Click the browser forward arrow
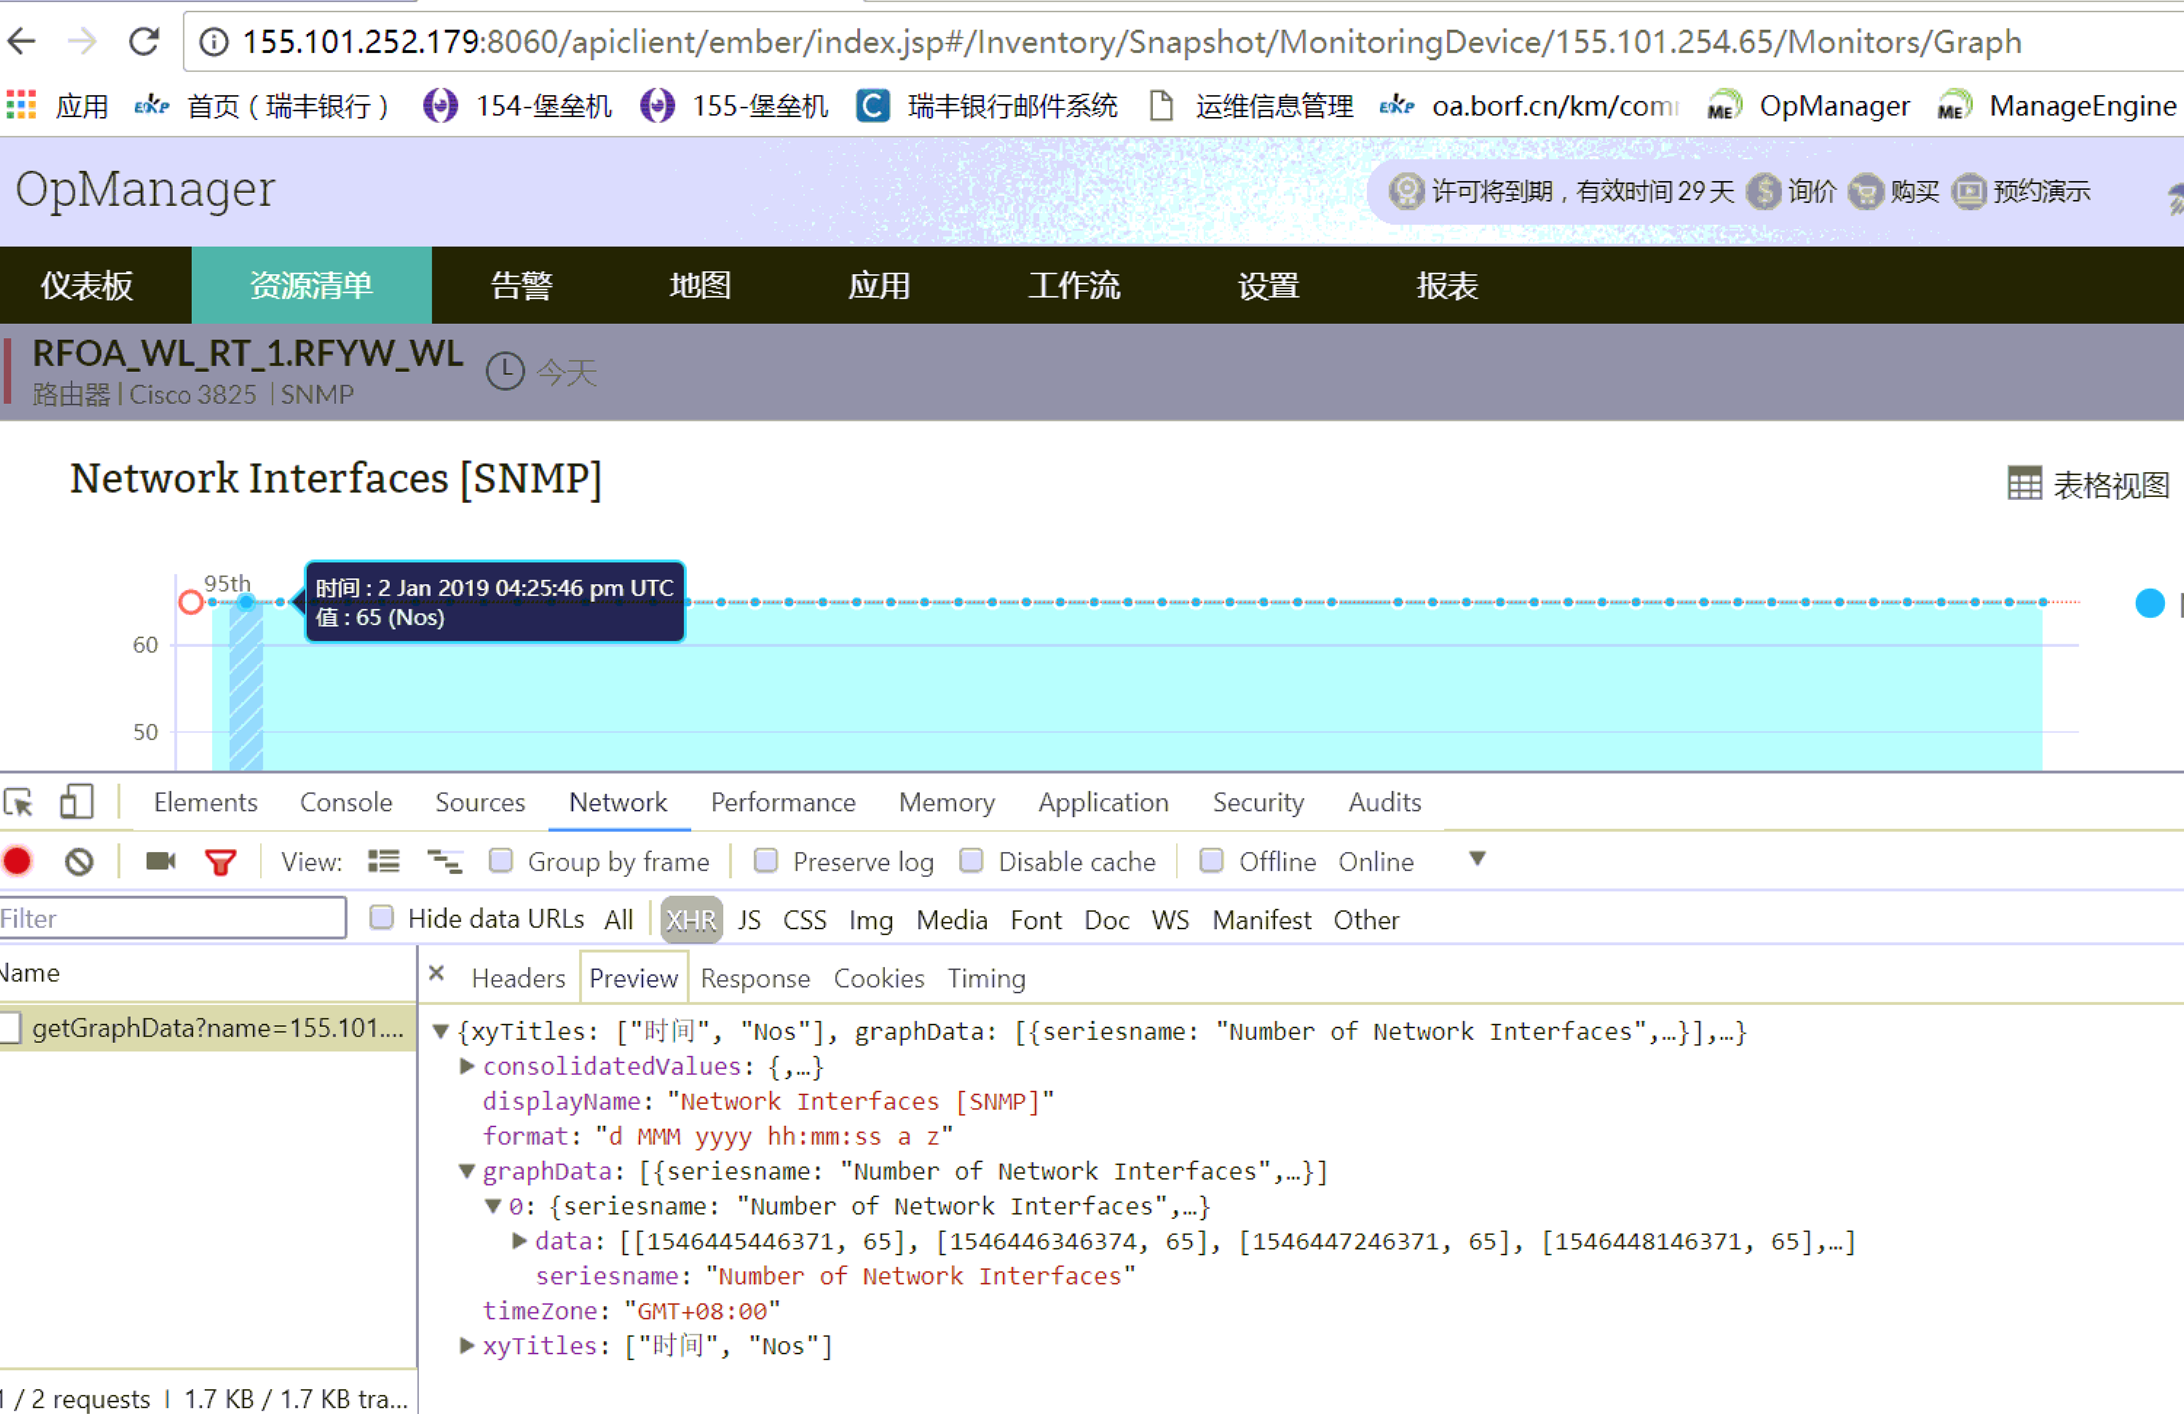Screen dimensions: 2184x1414 [83, 42]
